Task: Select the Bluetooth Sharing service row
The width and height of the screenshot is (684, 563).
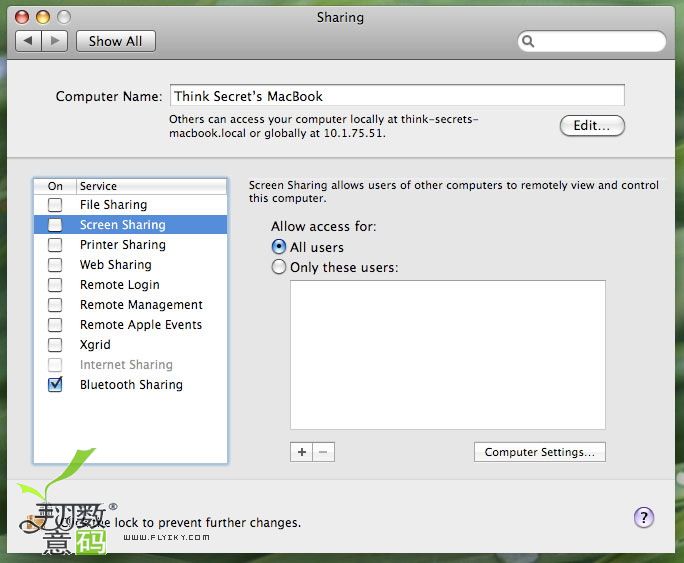Action: pyautogui.click(x=130, y=385)
